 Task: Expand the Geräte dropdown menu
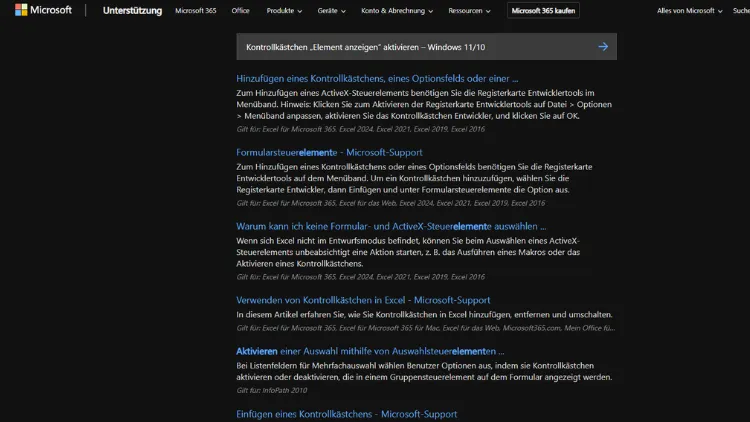pos(331,11)
